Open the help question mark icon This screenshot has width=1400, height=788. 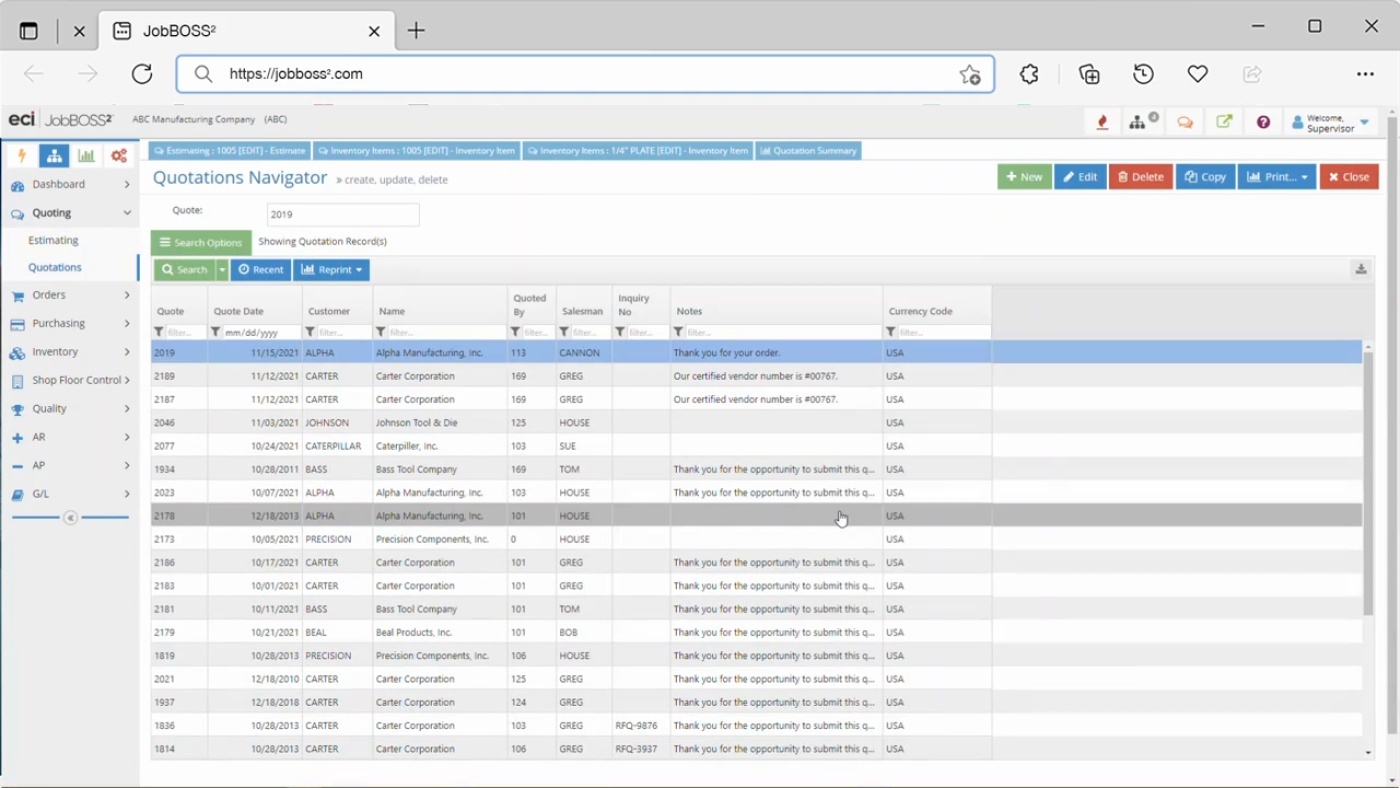[x=1263, y=122]
